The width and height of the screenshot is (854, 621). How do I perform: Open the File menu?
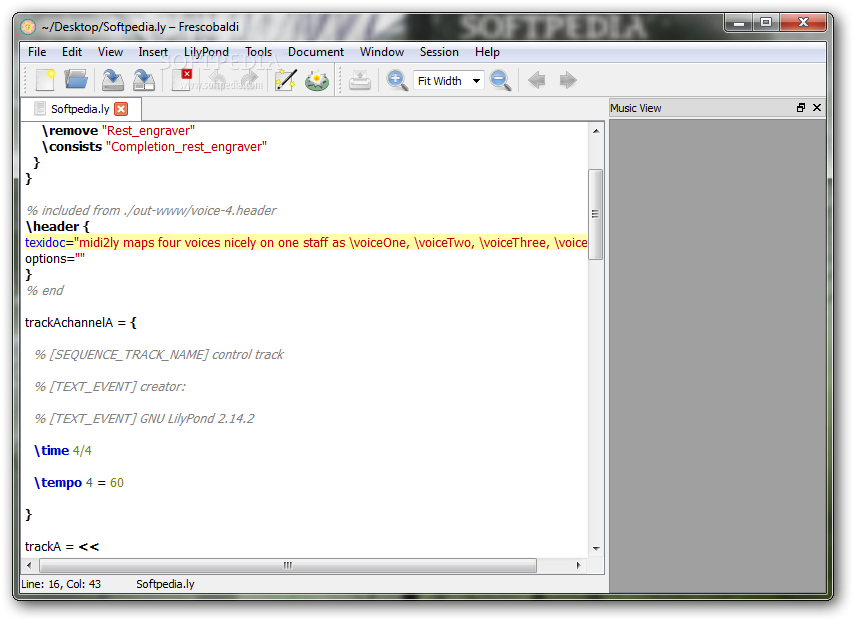(x=37, y=52)
